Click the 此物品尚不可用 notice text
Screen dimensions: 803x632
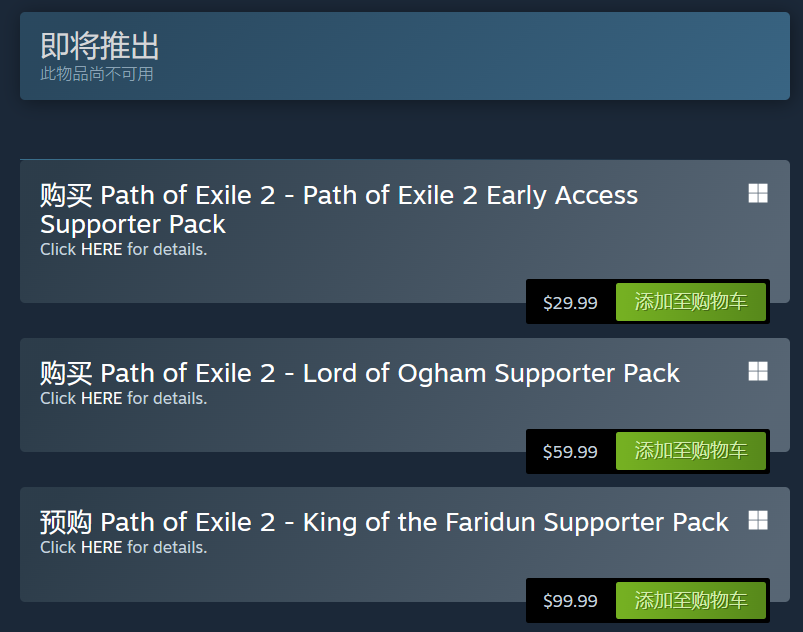96,74
